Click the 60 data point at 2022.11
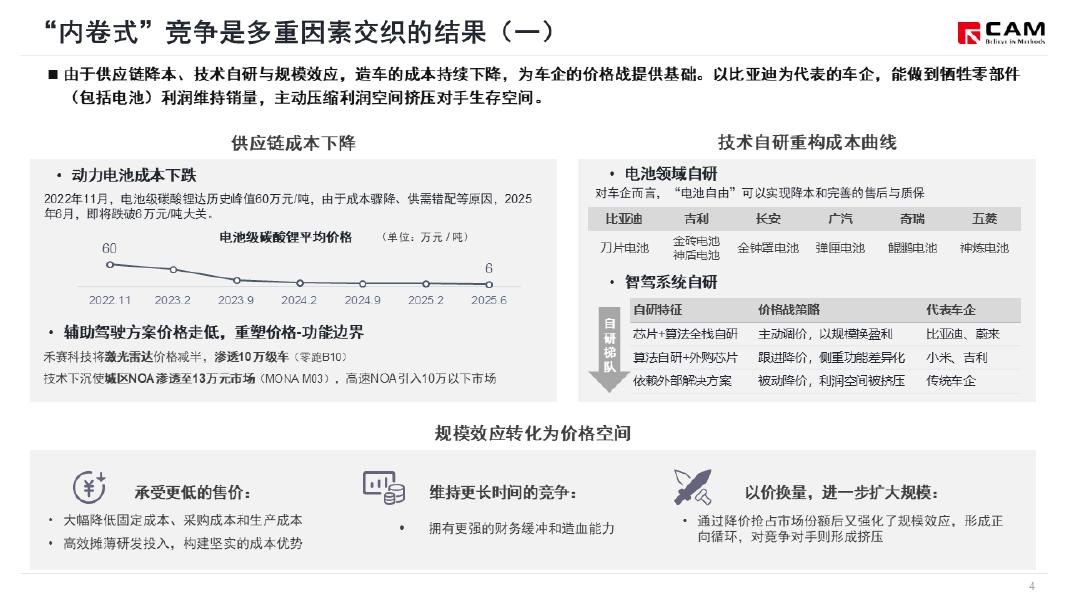The image size is (1067, 600). (x=110, y=265)
